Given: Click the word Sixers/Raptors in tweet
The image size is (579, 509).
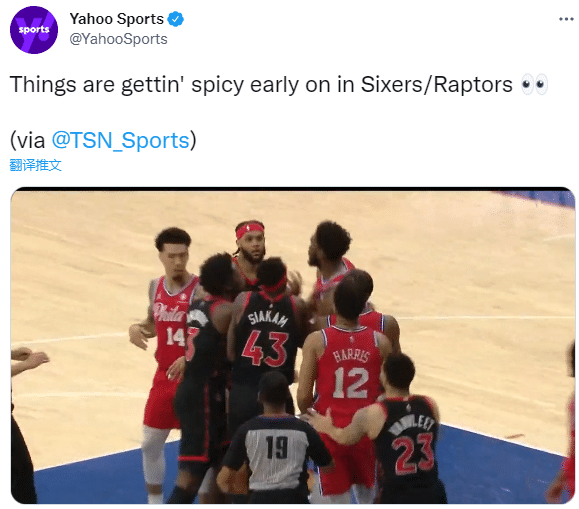Looking at the screenshot, I should point(436,85).
